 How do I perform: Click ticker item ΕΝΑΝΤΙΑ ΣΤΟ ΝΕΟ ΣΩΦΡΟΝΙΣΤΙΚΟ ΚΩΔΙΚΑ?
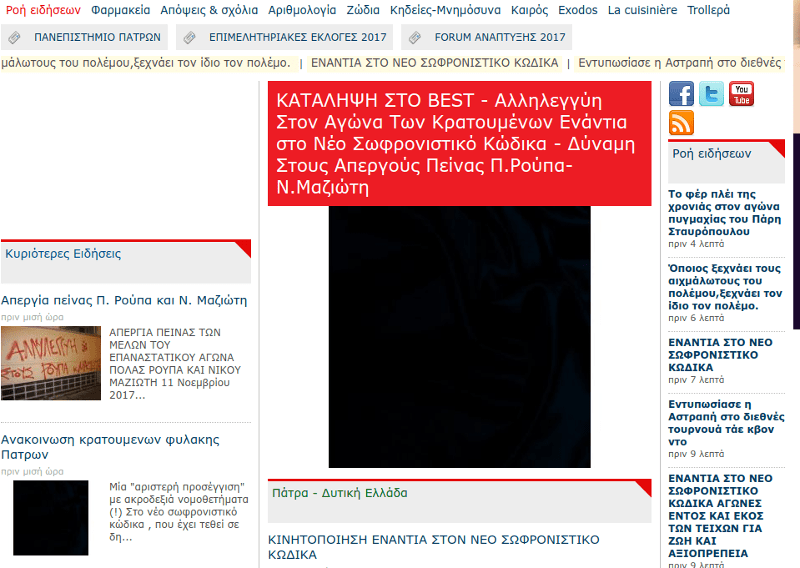[435, 63]
